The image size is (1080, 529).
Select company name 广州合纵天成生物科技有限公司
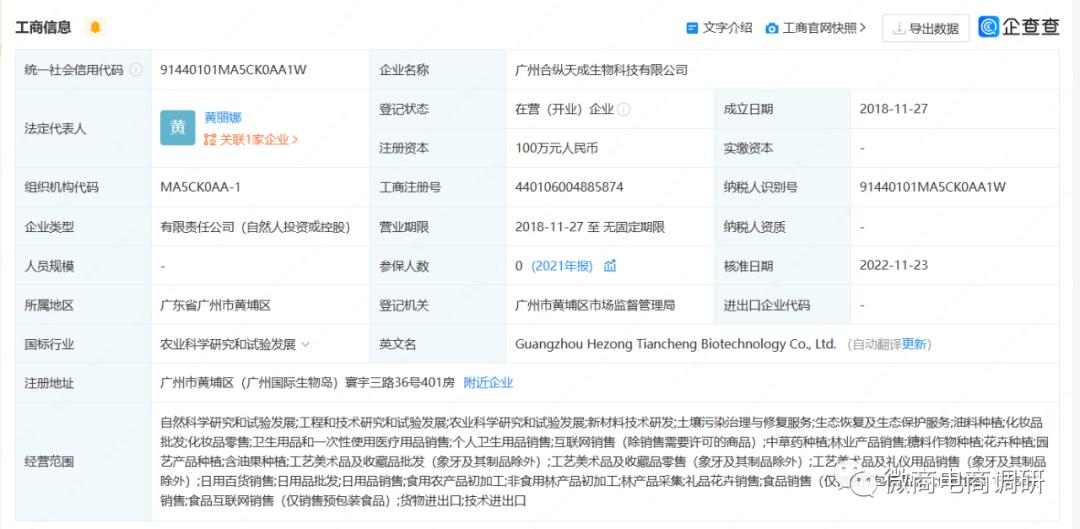[601, 70]
